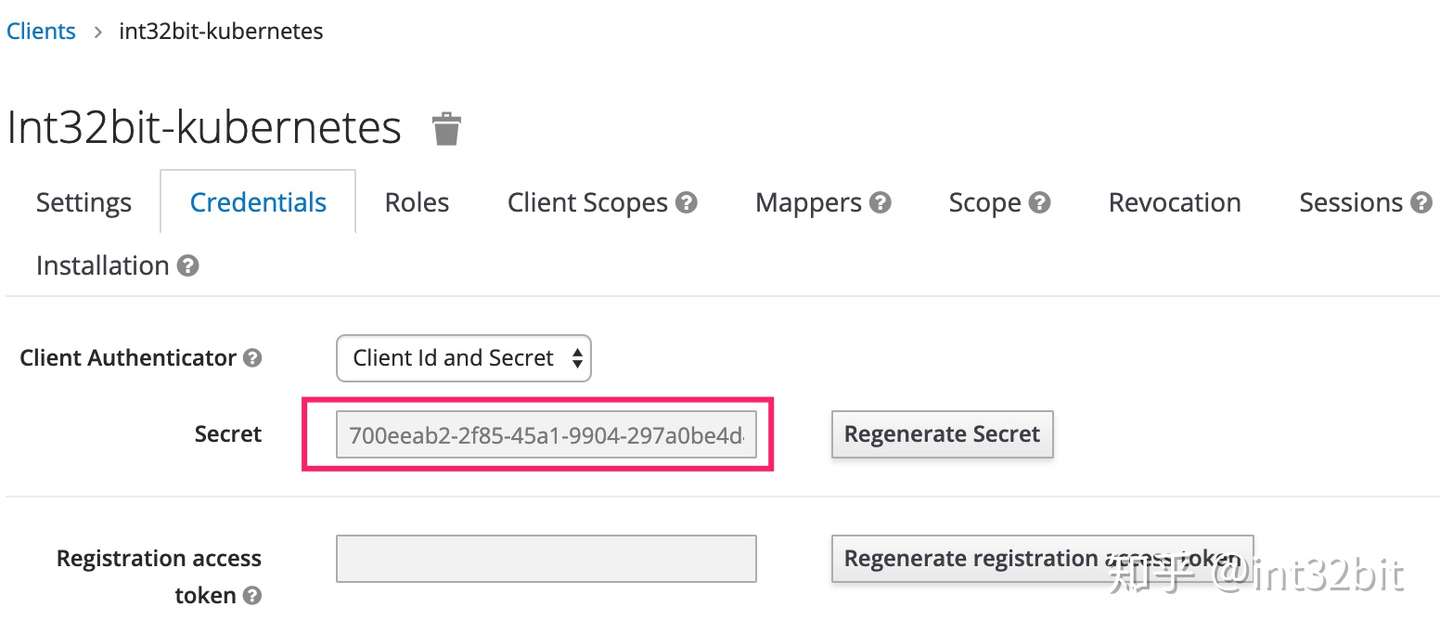The width and height of the screenshot is (1440, 633).
Task: Open the Roles tab
Action: click(417, 203)
